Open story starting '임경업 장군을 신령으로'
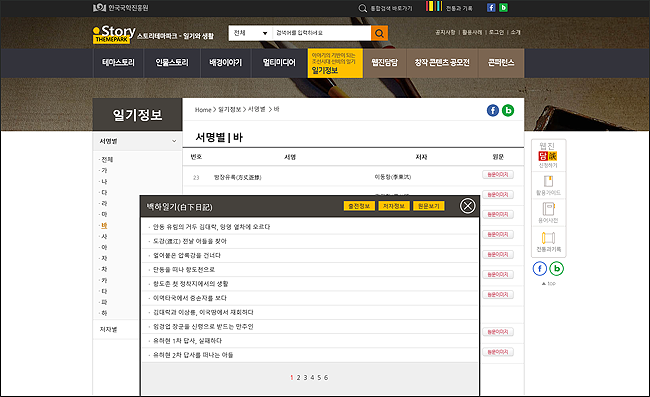The image size is (650, 397). [x=203, y=327]
